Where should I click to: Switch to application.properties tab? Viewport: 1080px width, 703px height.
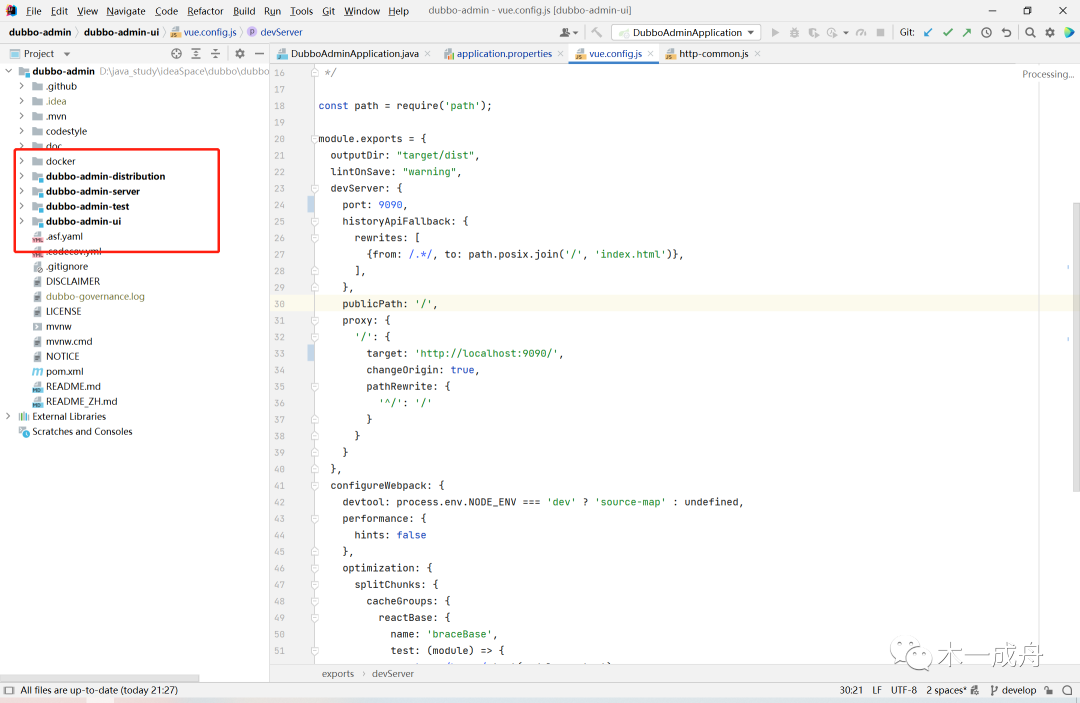coord(504,54)
